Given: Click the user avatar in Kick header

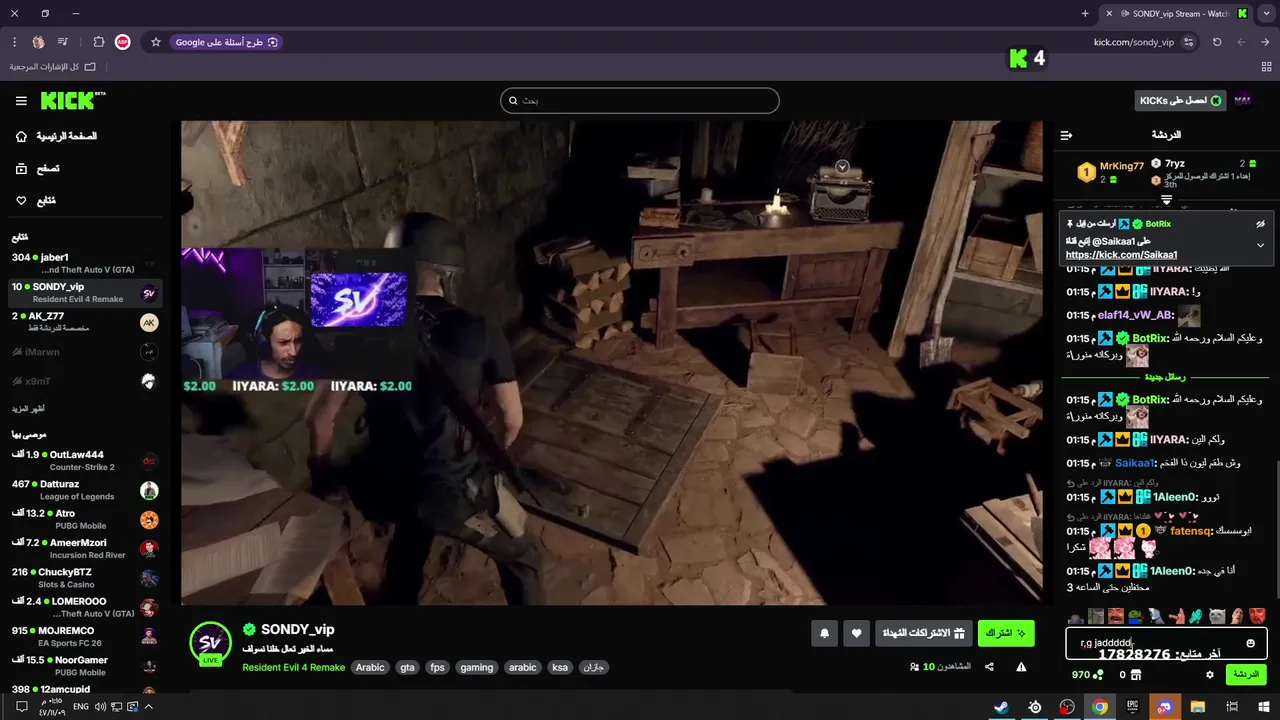Looking at the screenshot, I should click(x=1243, y=100).
